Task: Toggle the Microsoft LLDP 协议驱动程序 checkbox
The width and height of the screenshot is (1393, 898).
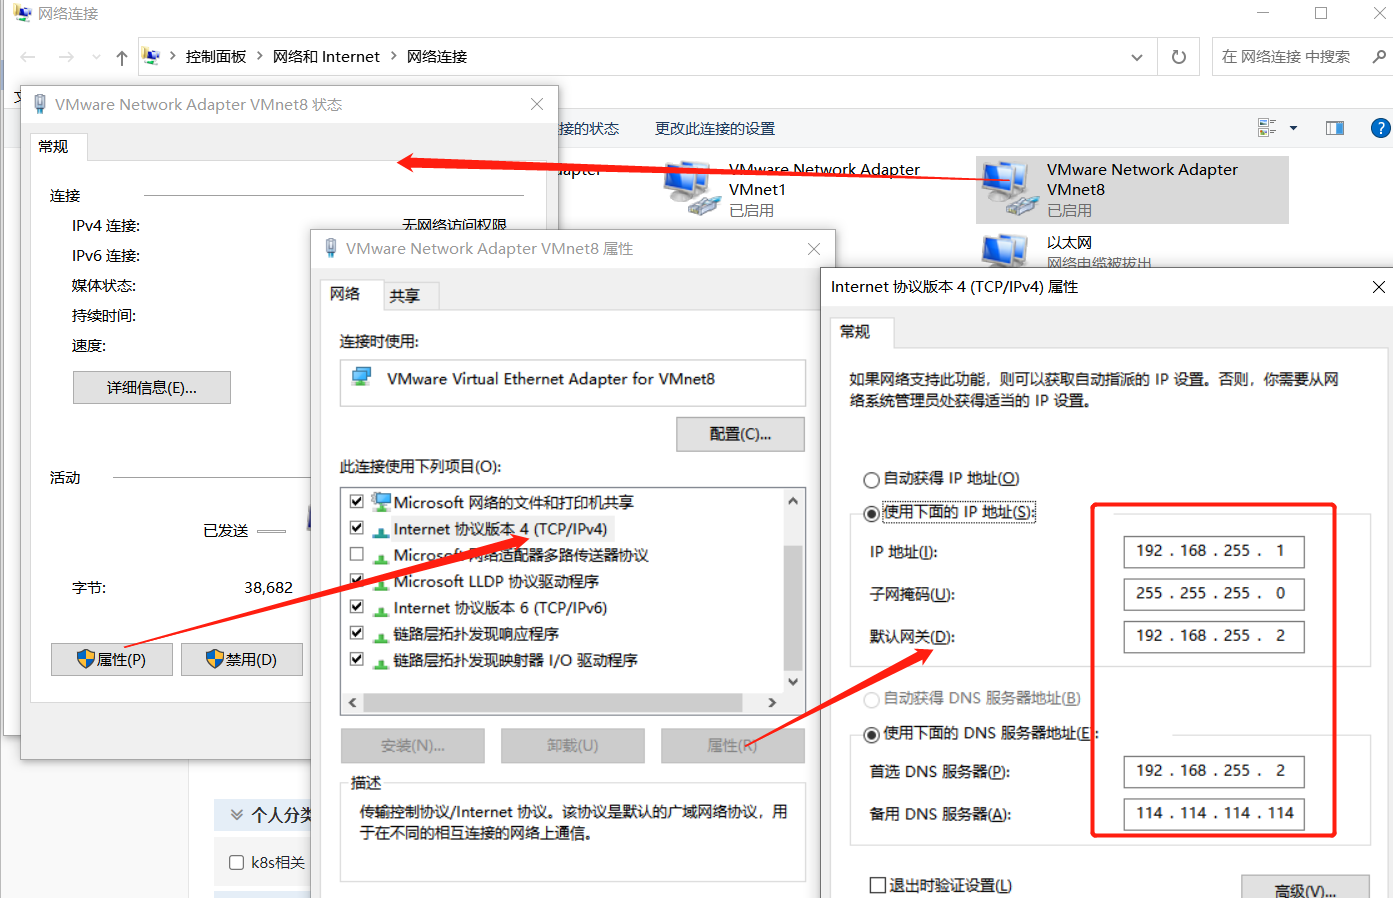Action: (x=357, y=580)
